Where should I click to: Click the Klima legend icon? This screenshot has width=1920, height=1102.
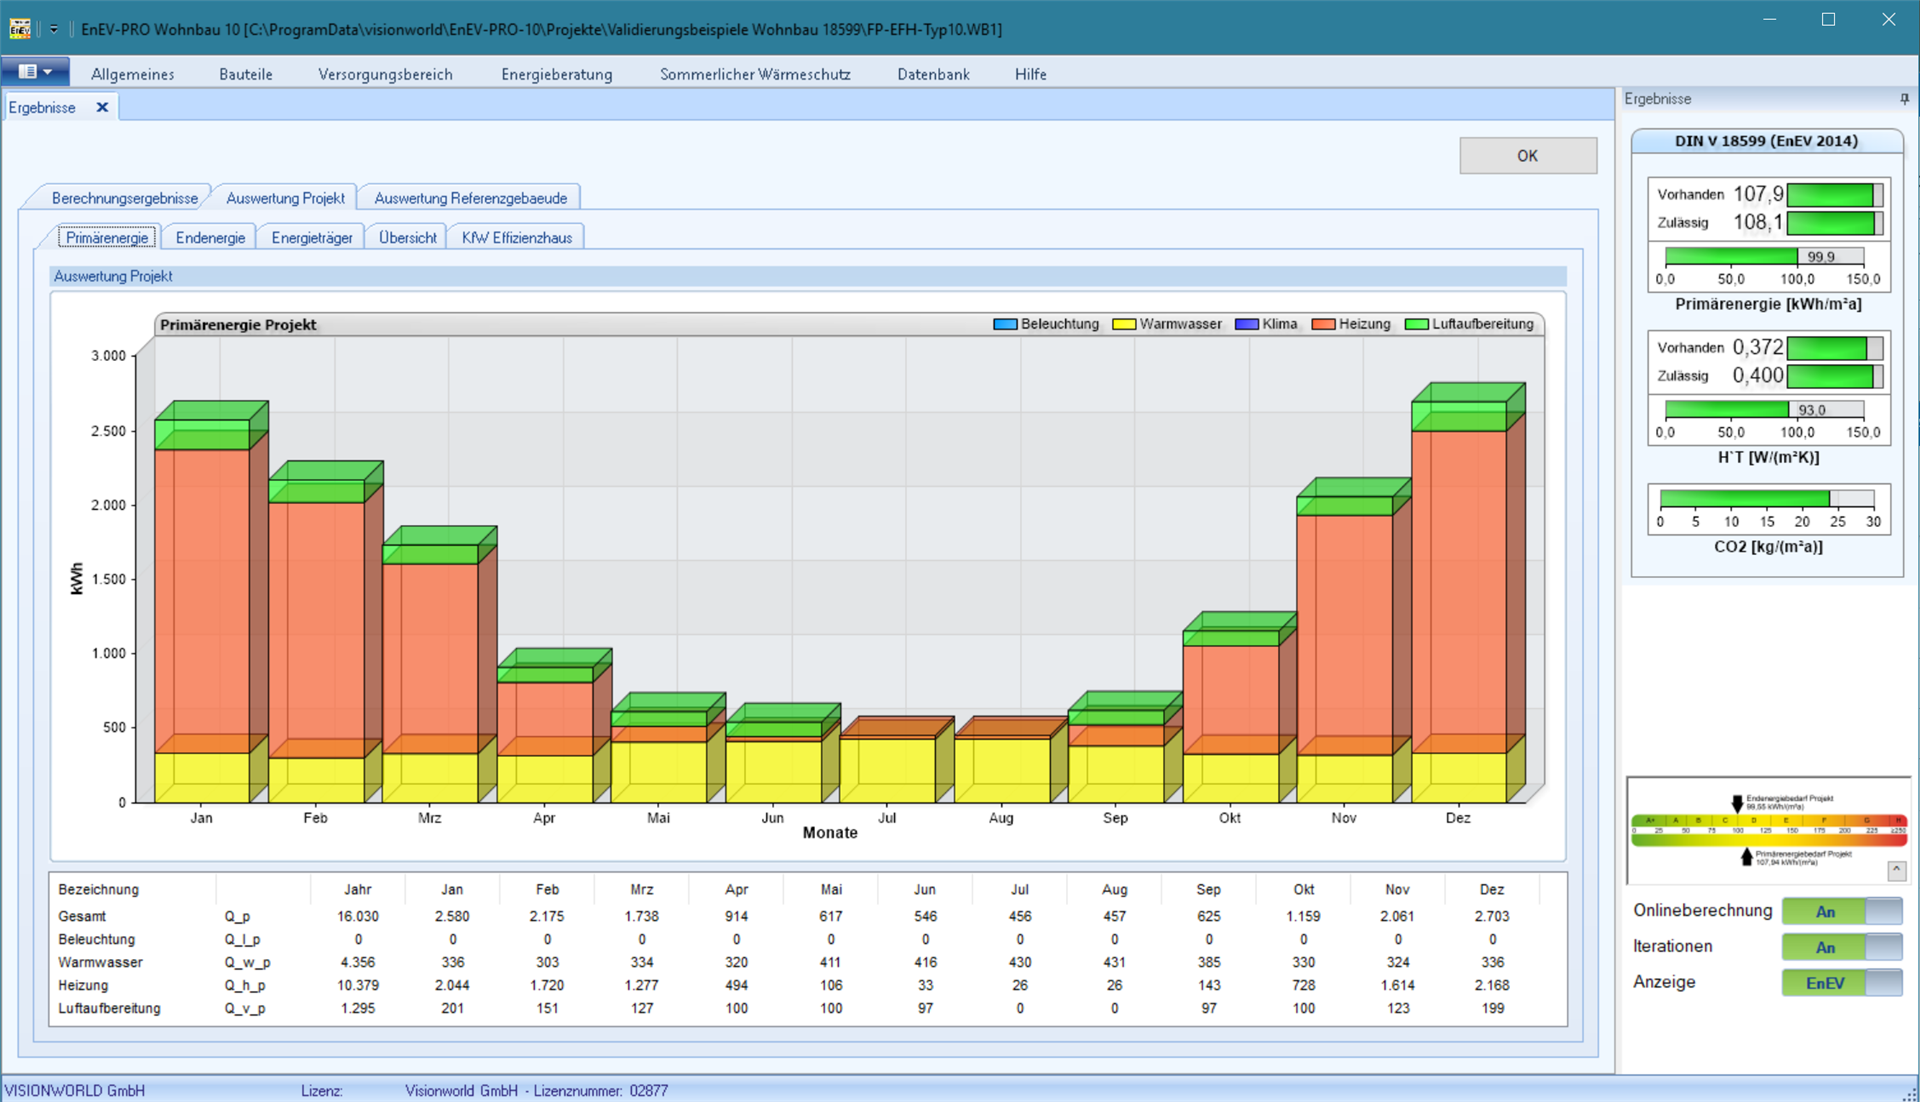(x=1246, y=324)
